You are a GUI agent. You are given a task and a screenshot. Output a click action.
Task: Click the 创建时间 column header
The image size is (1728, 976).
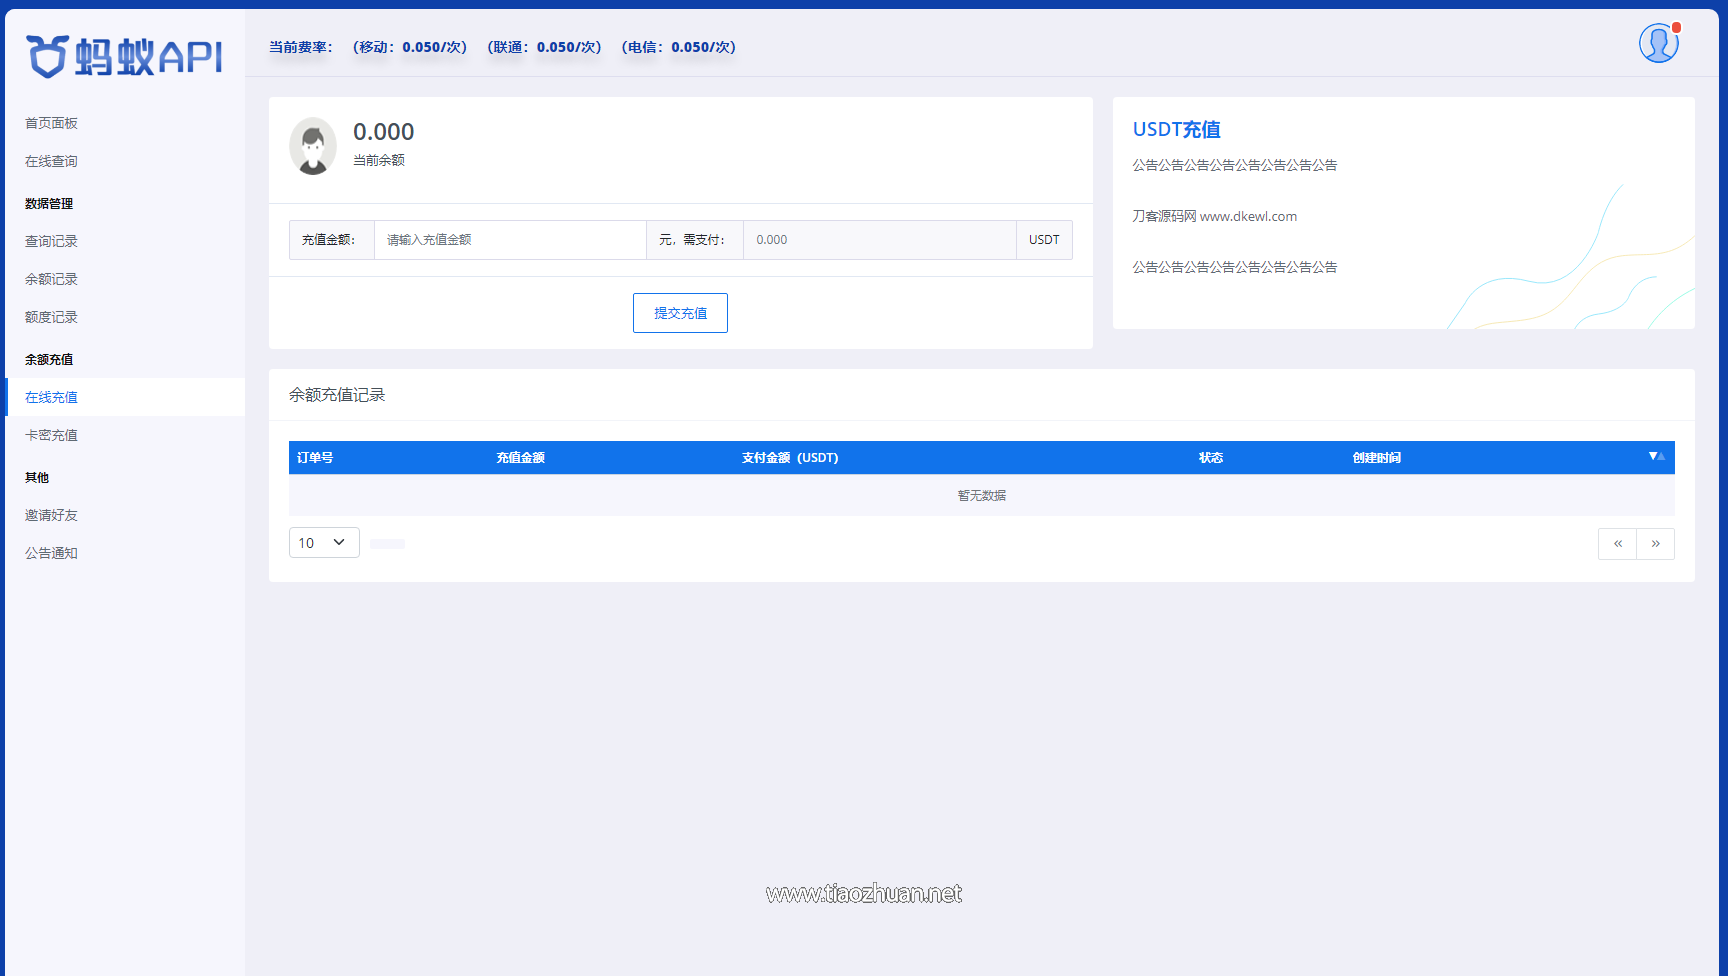tap(1377, 457)
